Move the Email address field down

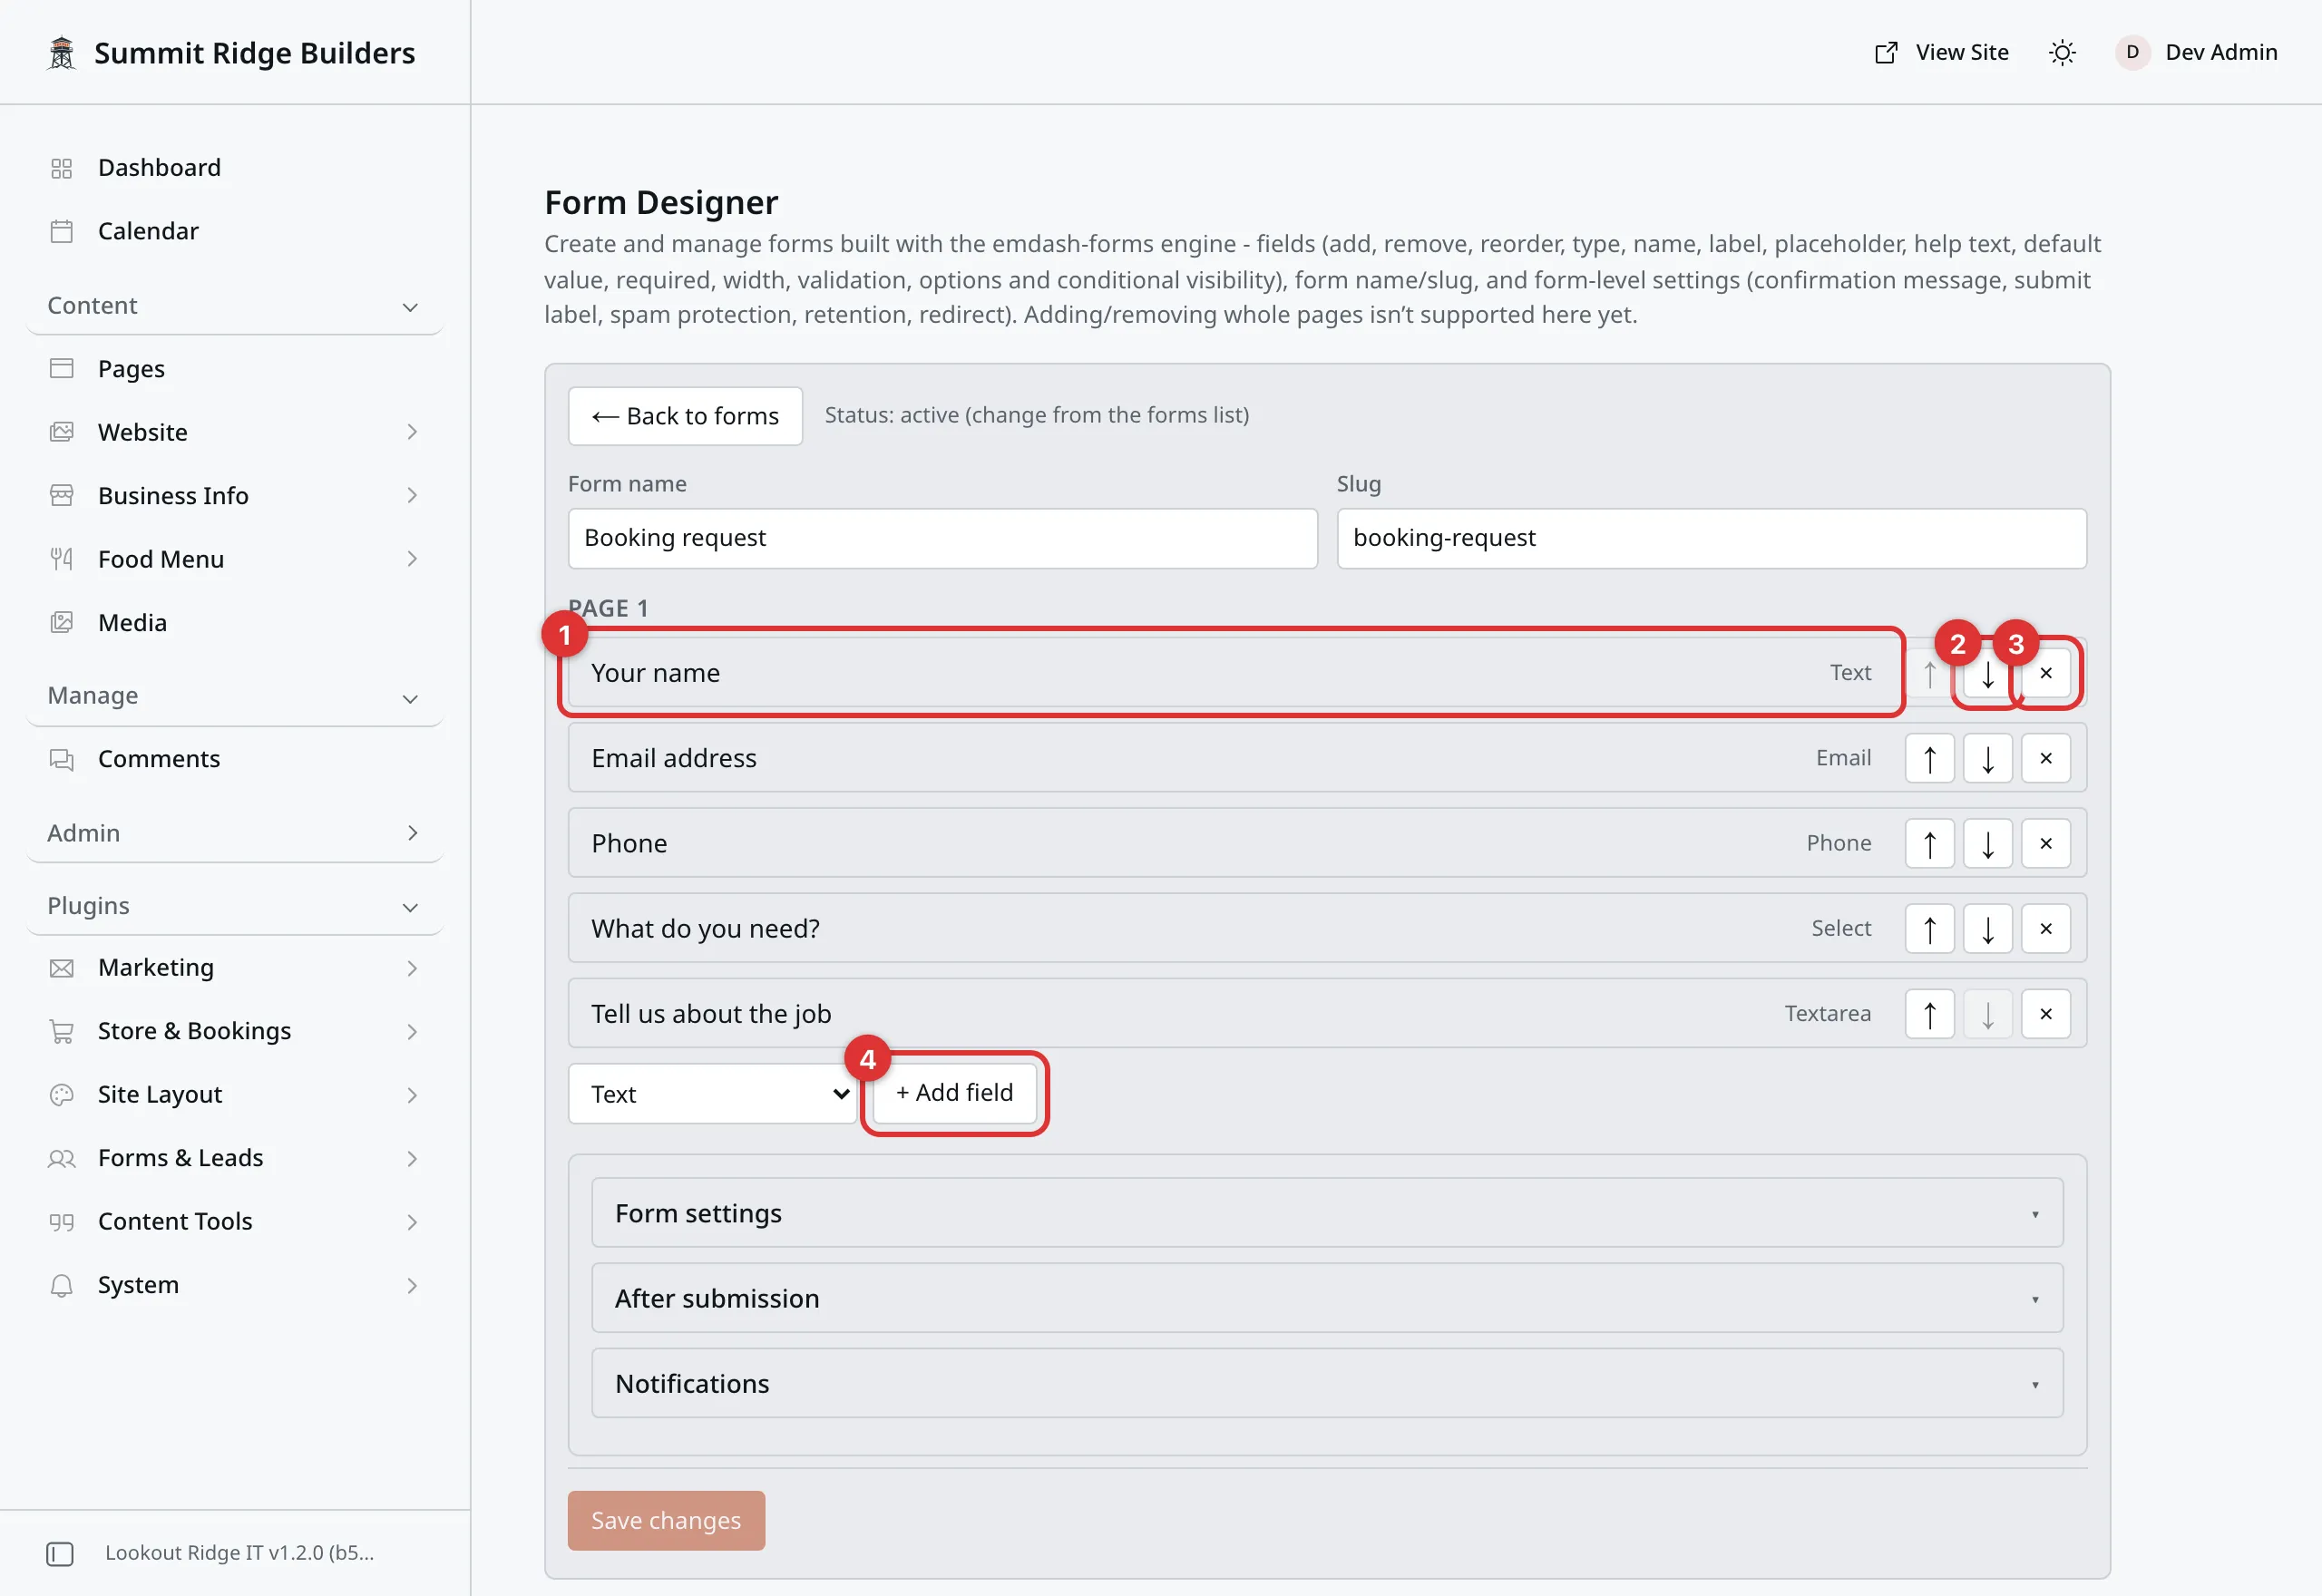(1988, 759)
